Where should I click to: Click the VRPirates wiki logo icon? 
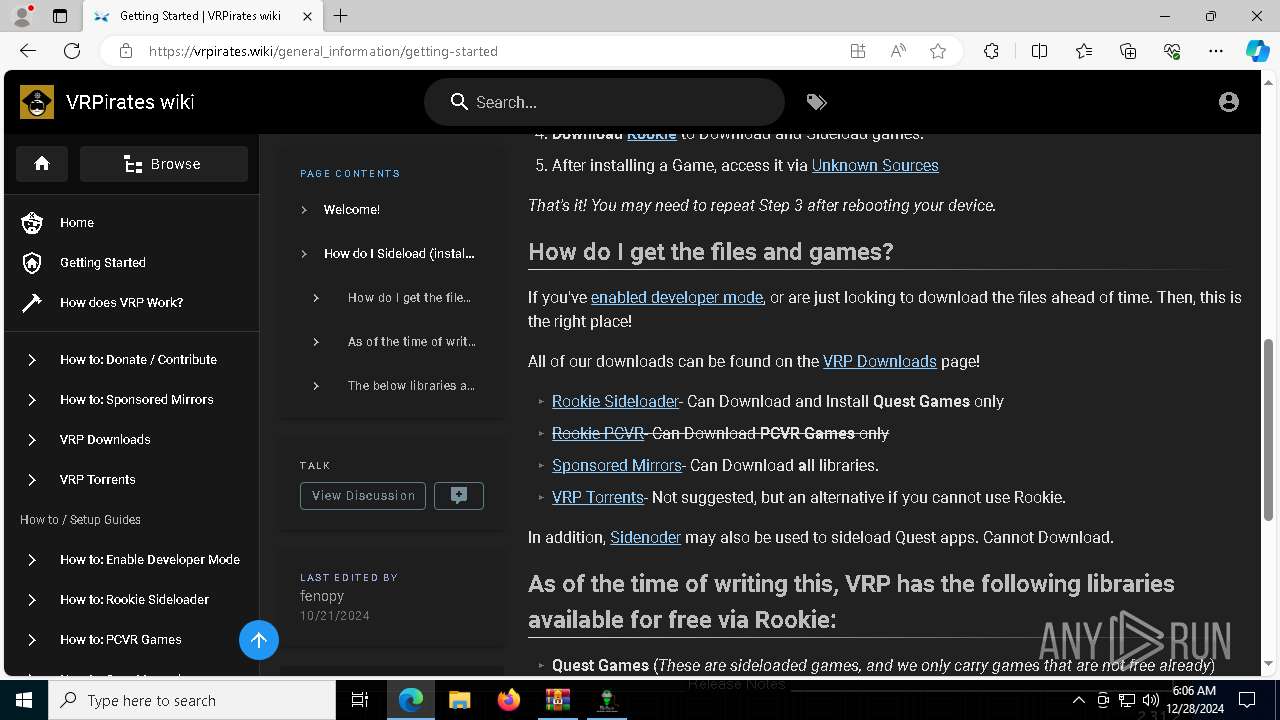pyautogui.click(x=37, y=102)
